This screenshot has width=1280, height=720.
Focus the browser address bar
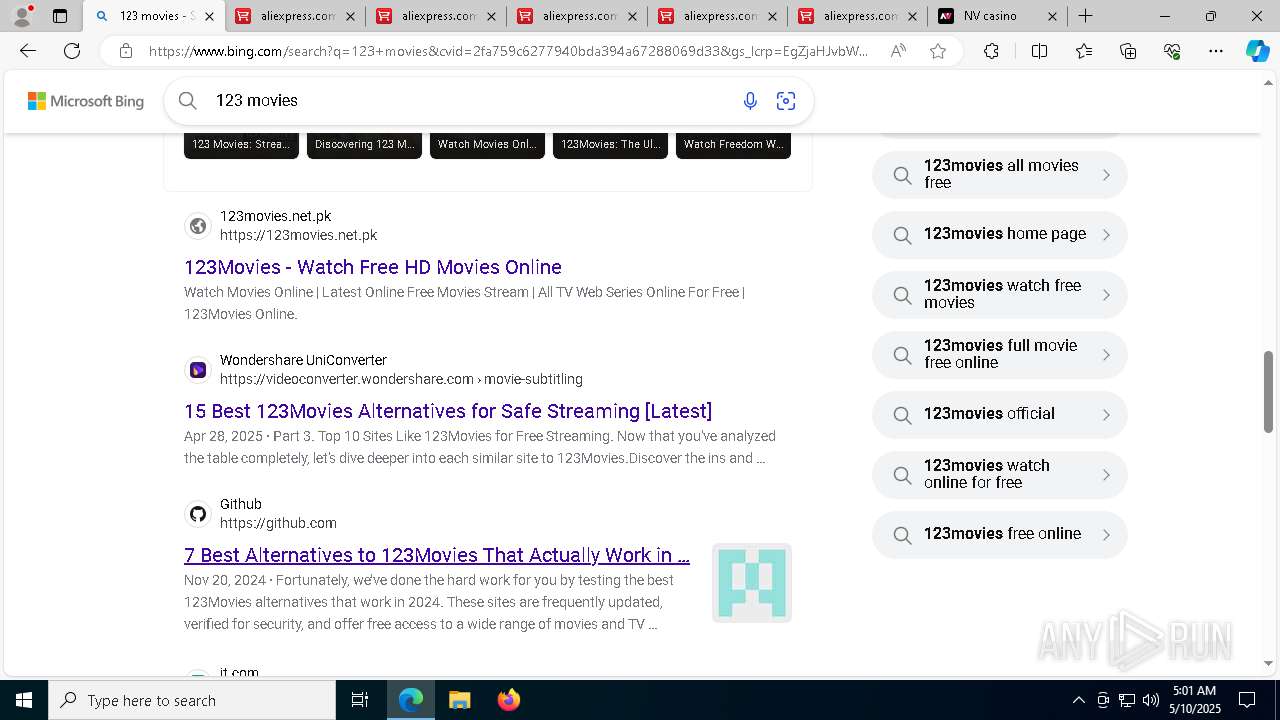click(x=508, y=51)
